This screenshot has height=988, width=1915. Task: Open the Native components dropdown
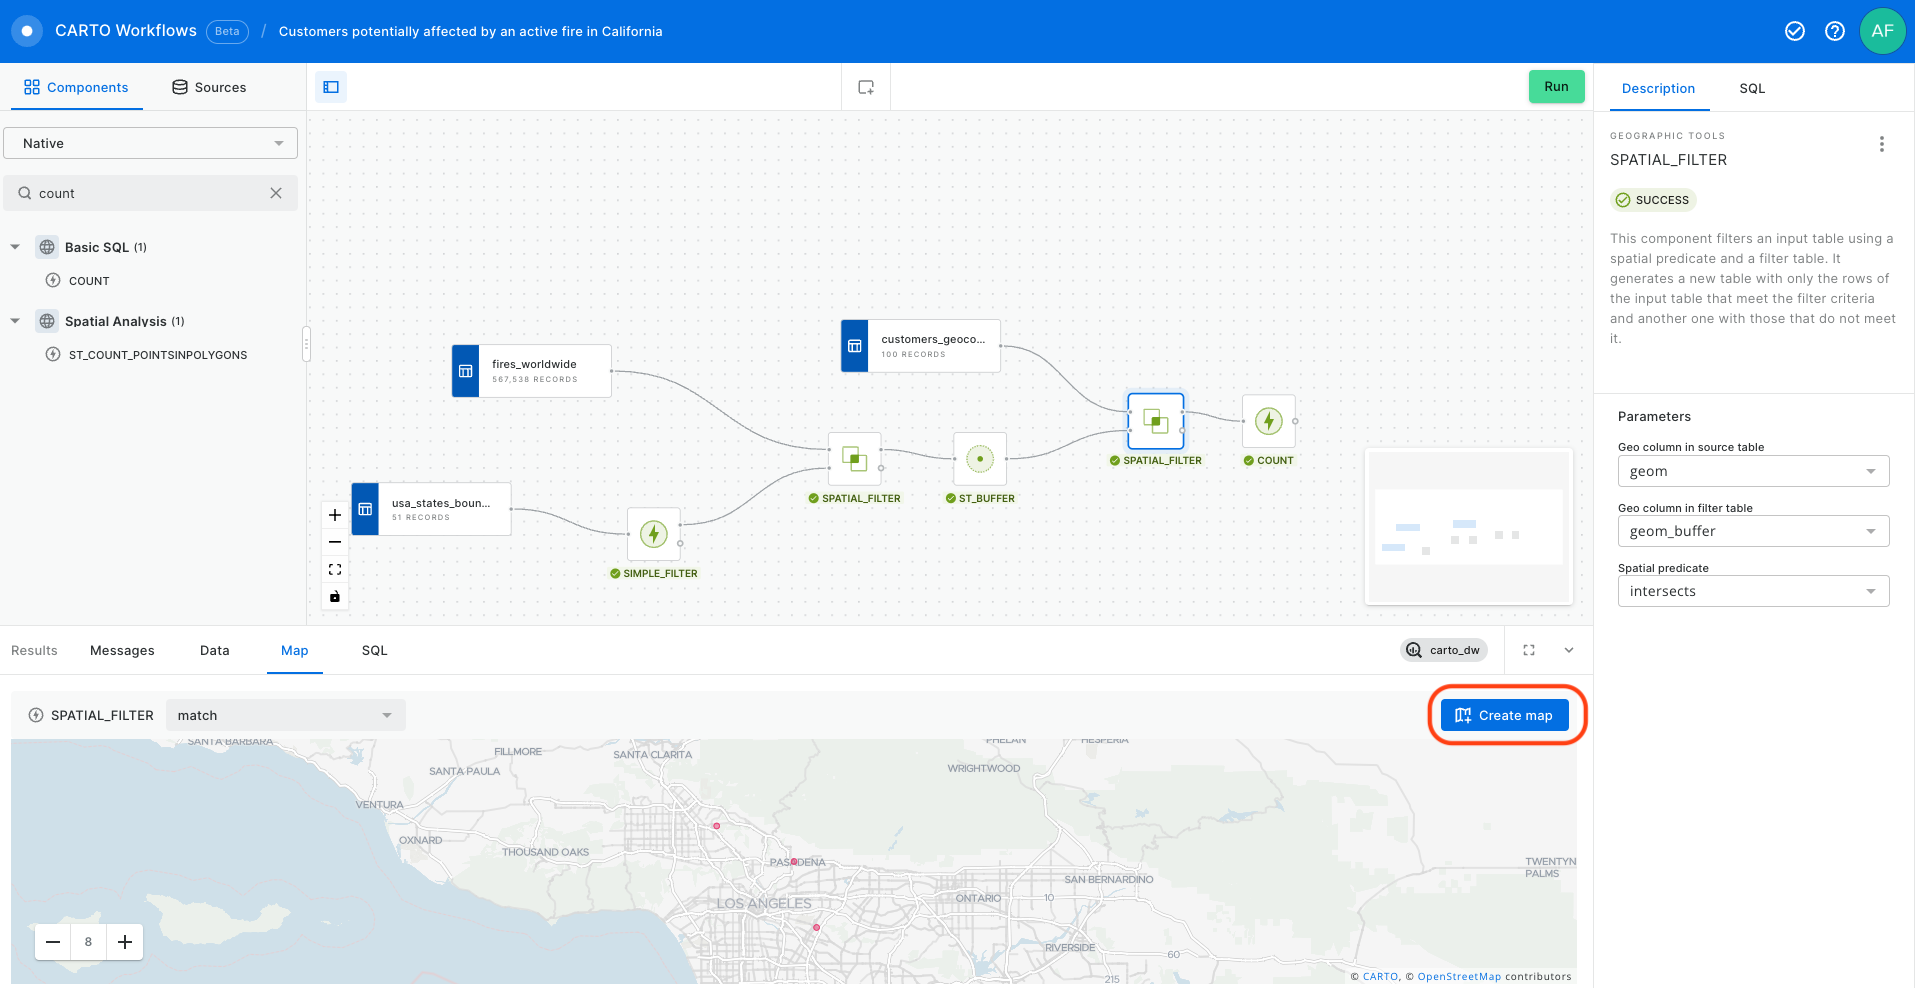pos(151,143)
